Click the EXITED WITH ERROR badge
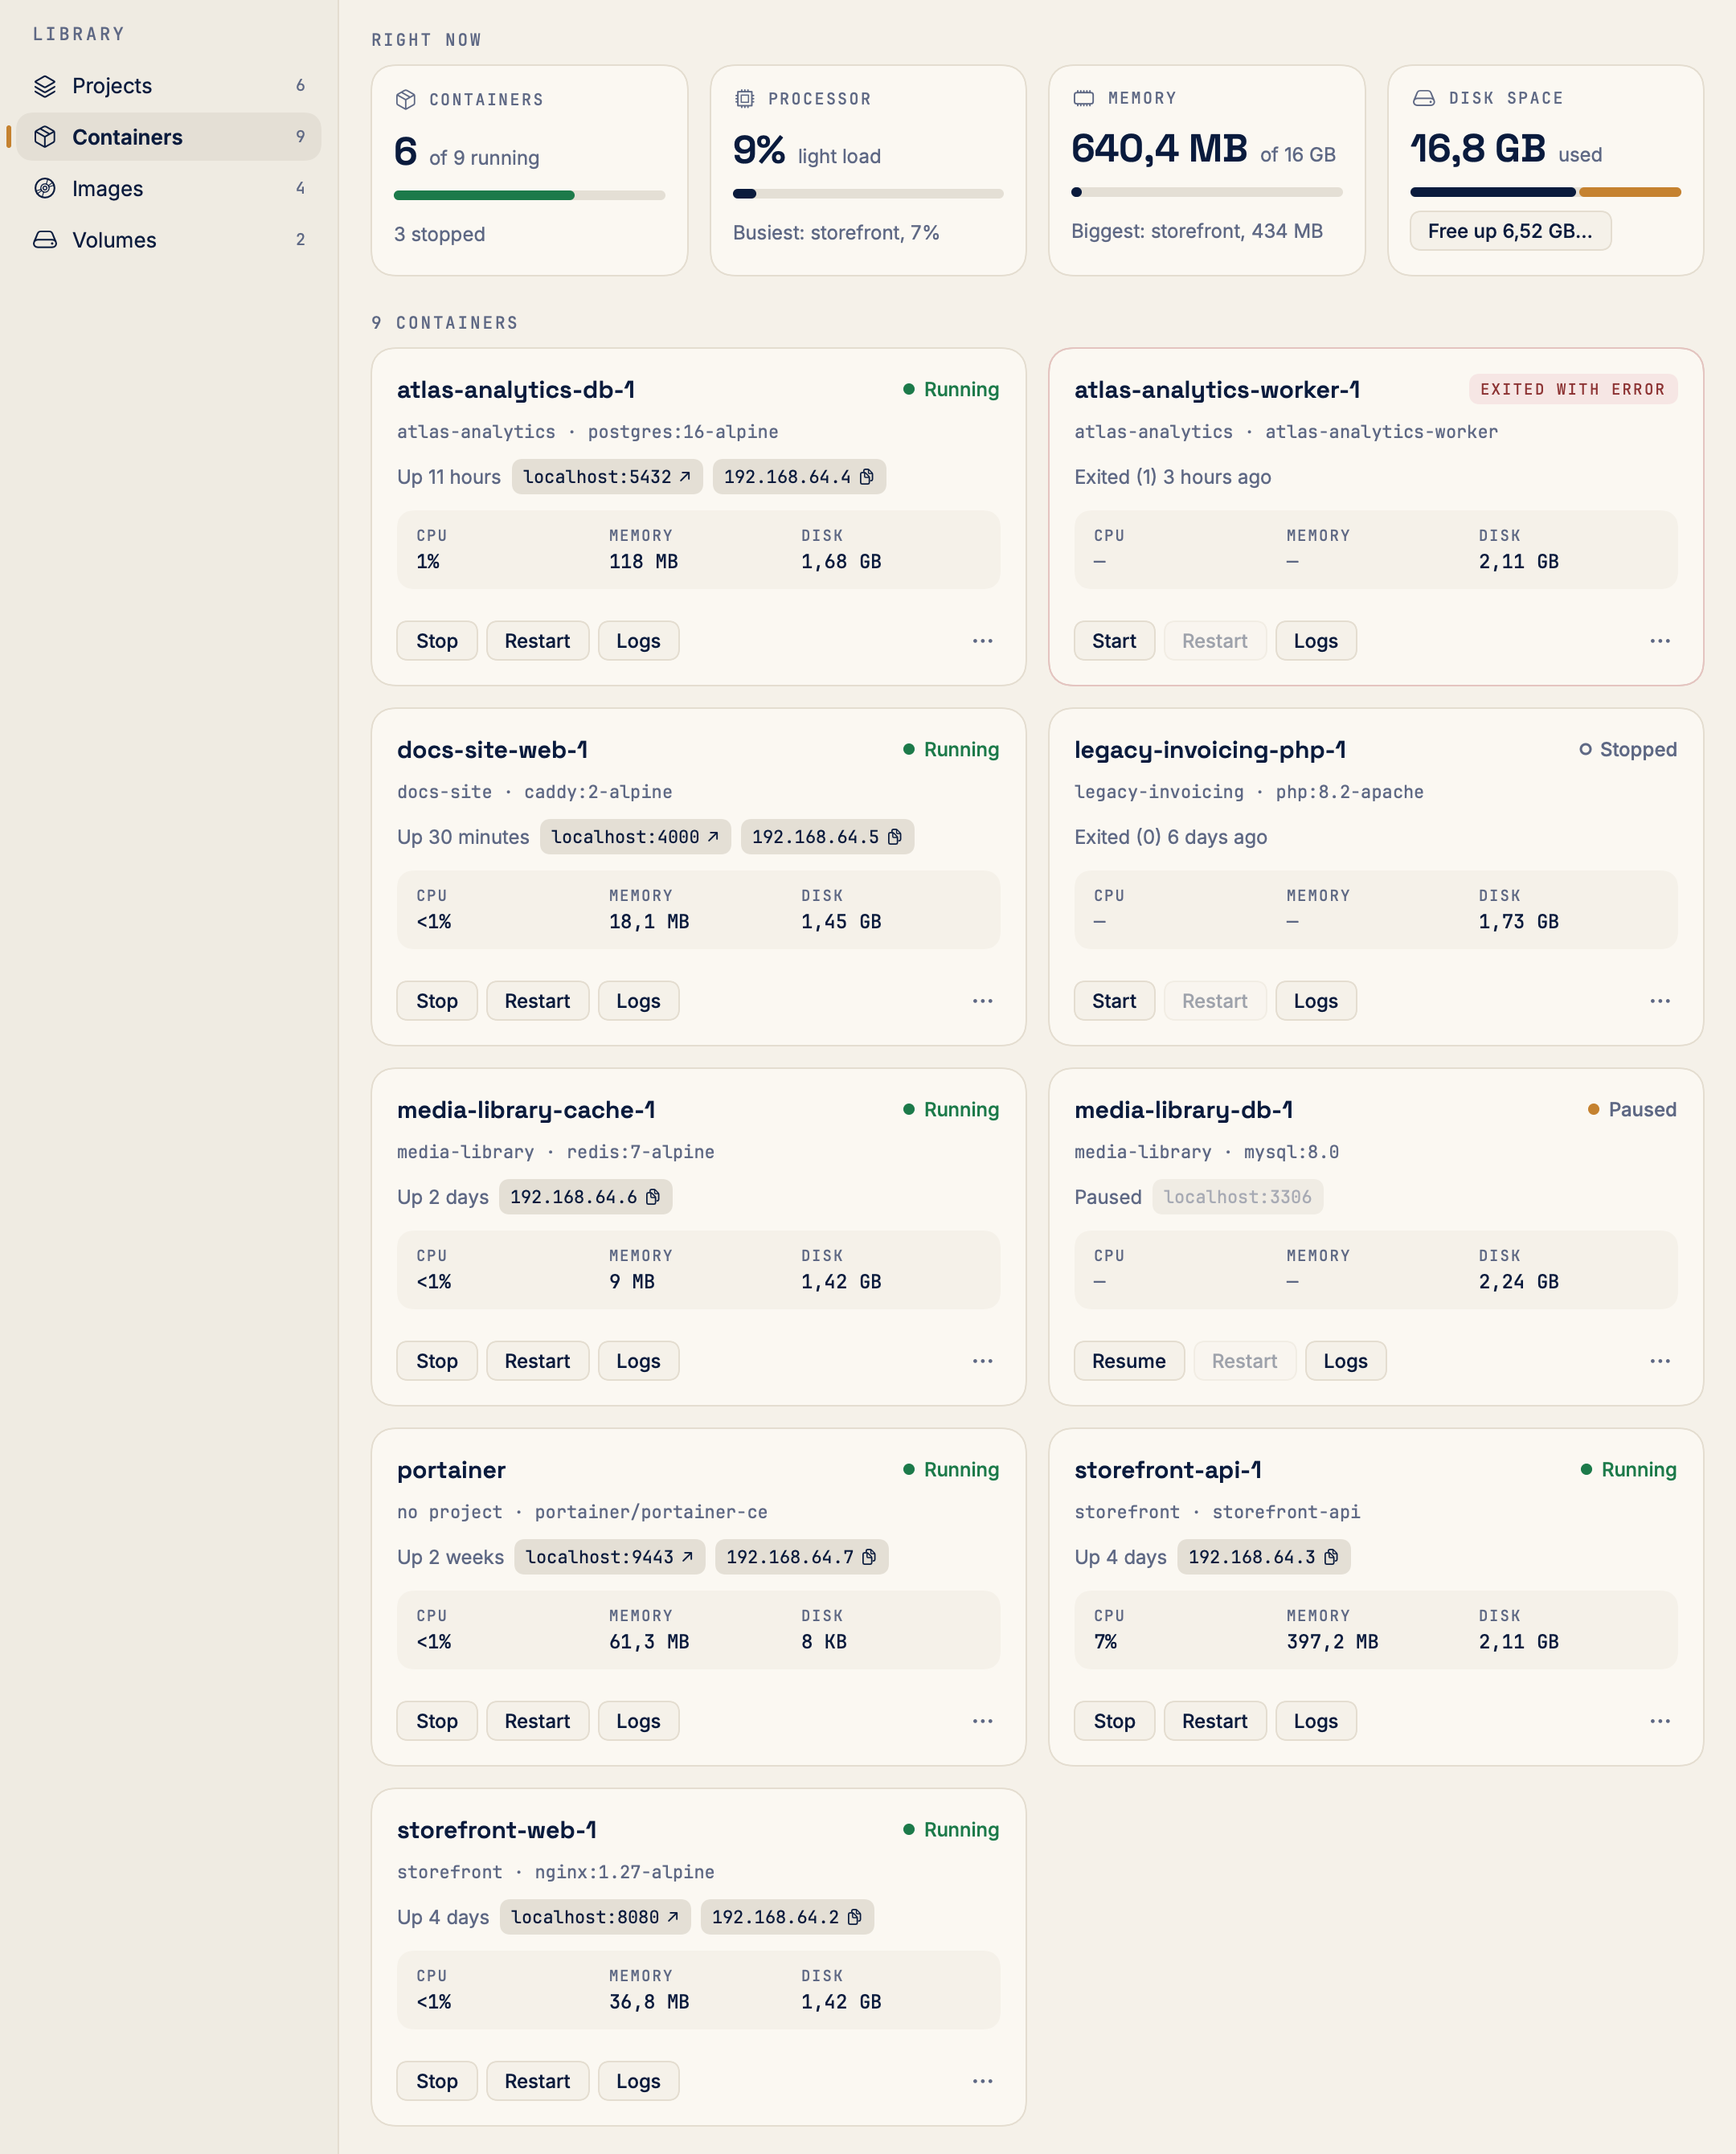1736x2154 pixels. (1572, 389)
